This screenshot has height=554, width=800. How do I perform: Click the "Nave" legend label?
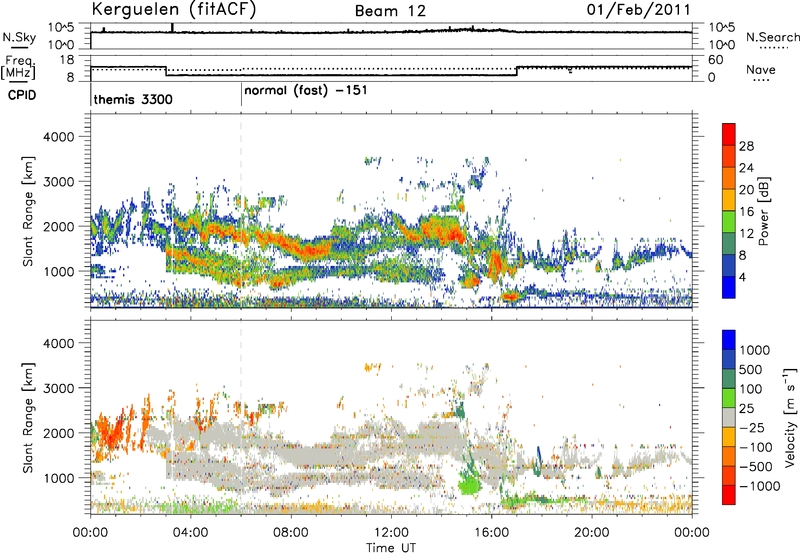[761, 69]
